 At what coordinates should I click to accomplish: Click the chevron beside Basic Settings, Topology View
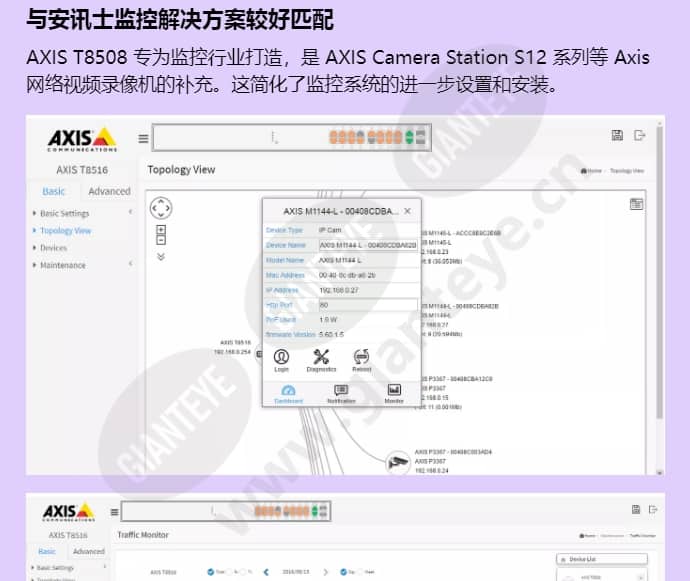[130, 212]
